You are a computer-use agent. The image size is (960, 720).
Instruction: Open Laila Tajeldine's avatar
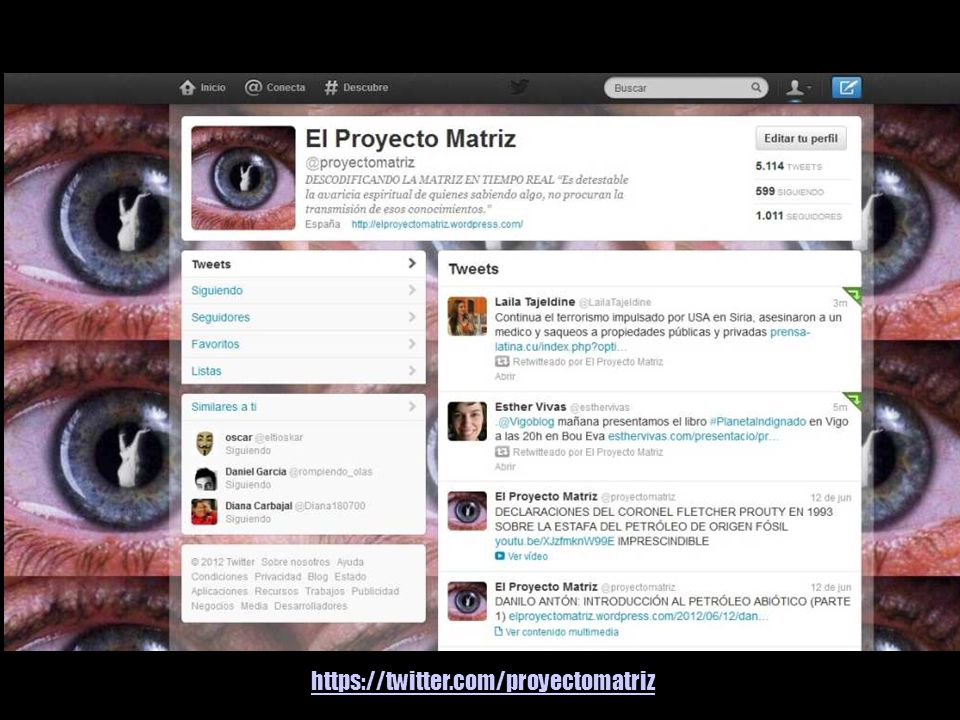467,316
